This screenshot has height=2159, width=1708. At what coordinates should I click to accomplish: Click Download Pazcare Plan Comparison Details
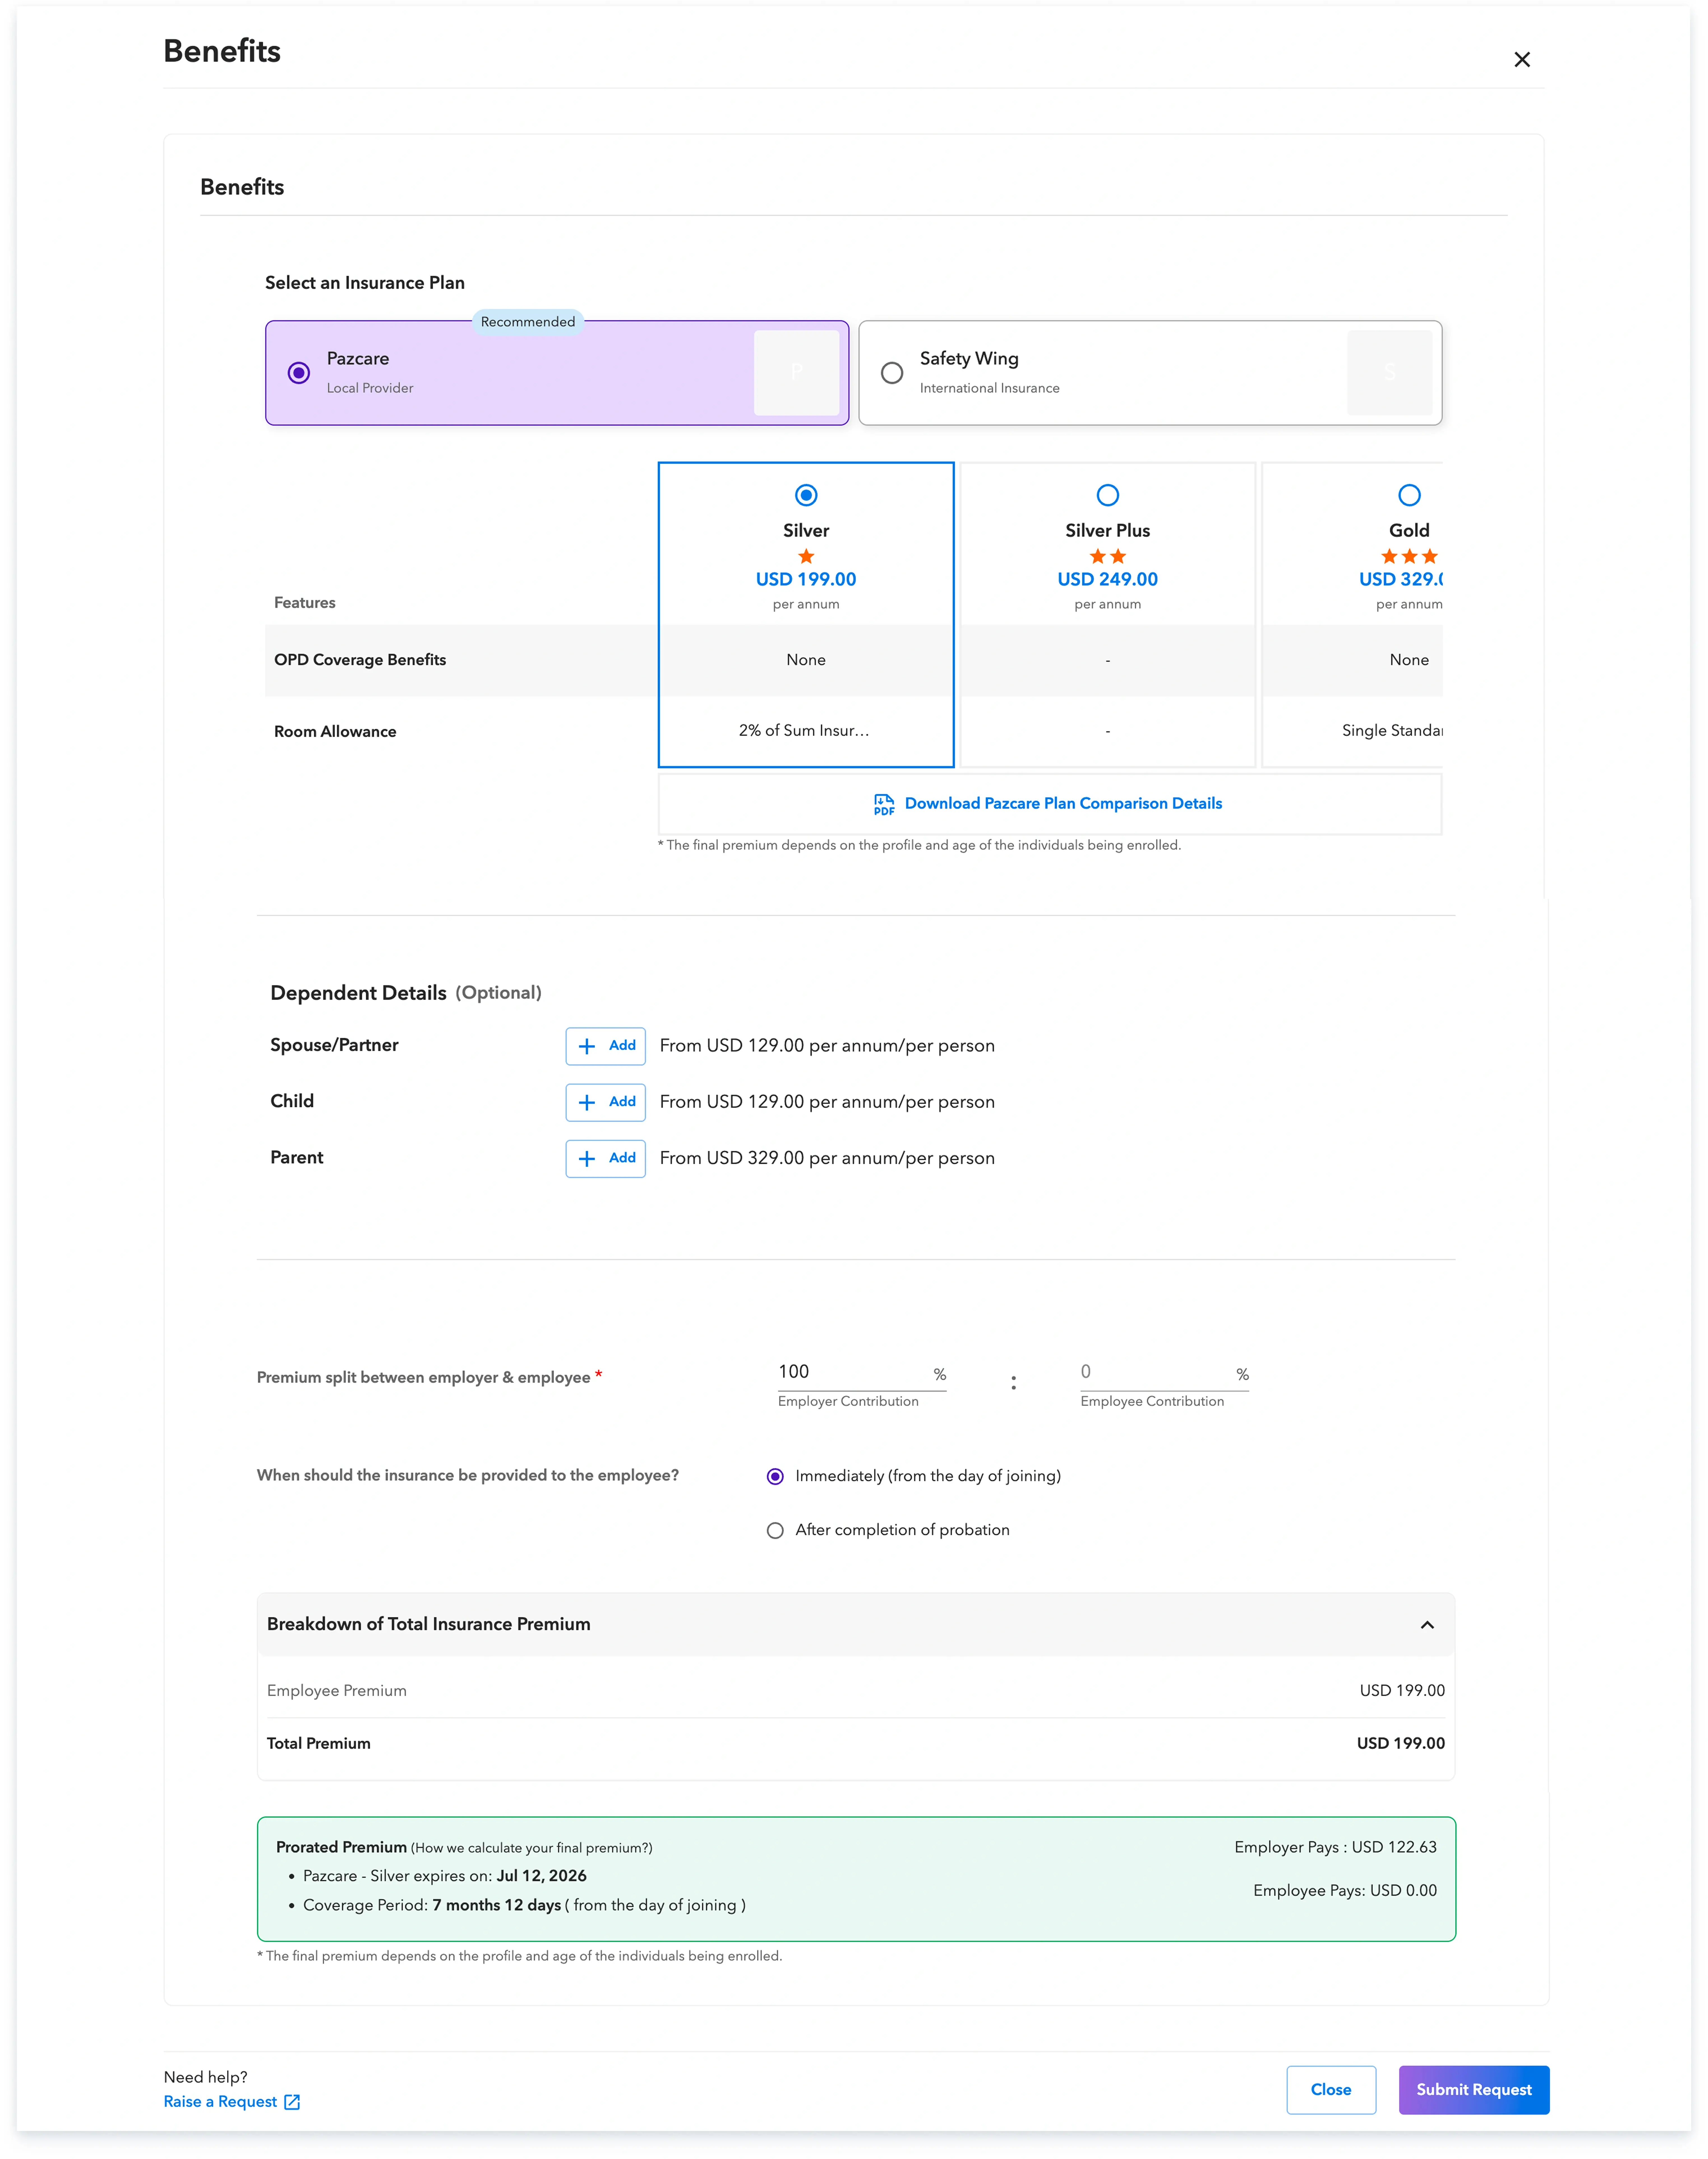(x=1063, y=803)
